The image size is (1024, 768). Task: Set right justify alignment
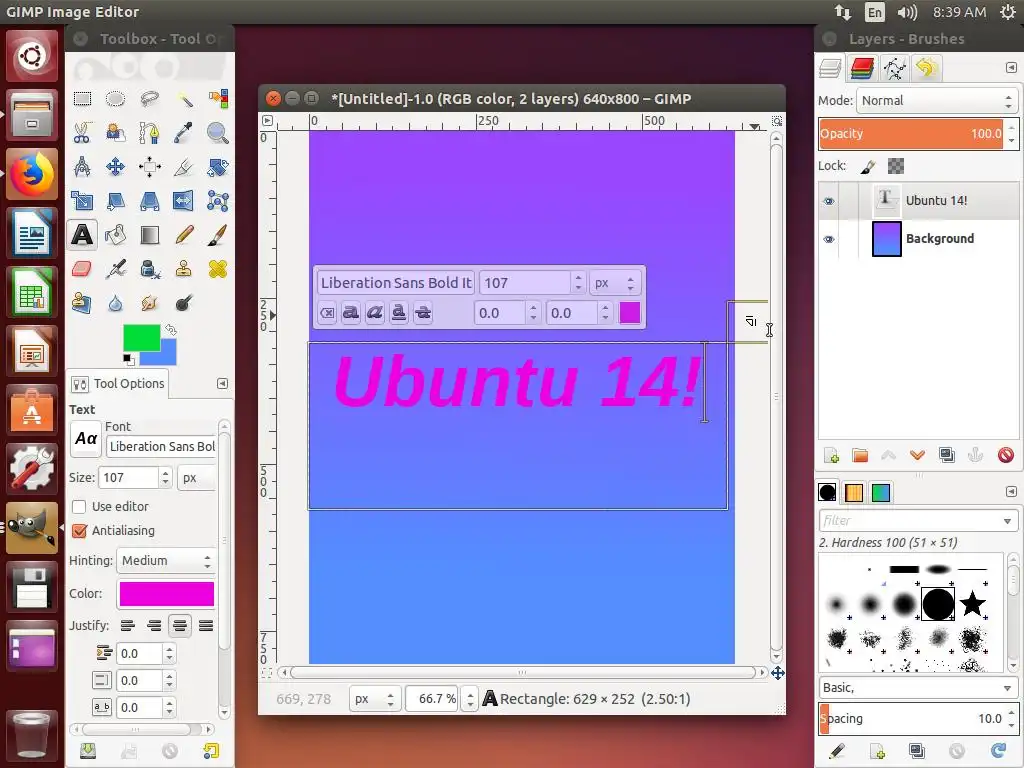(154, 626)
